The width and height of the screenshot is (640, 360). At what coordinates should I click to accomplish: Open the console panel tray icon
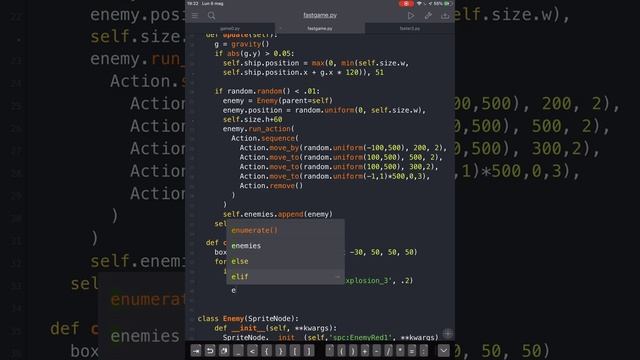[445, 16]
